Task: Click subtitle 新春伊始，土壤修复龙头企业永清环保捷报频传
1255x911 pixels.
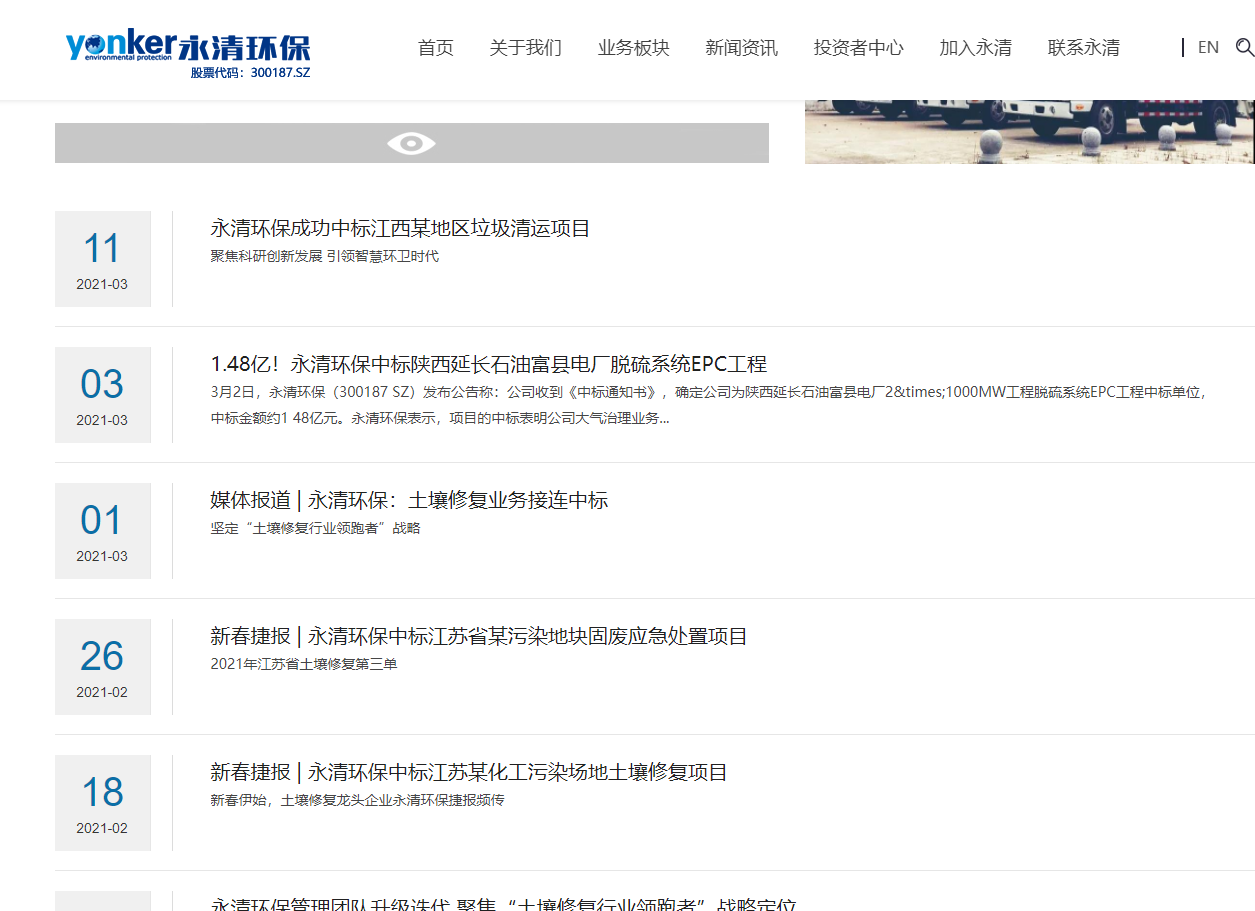Action: [357, 800]
